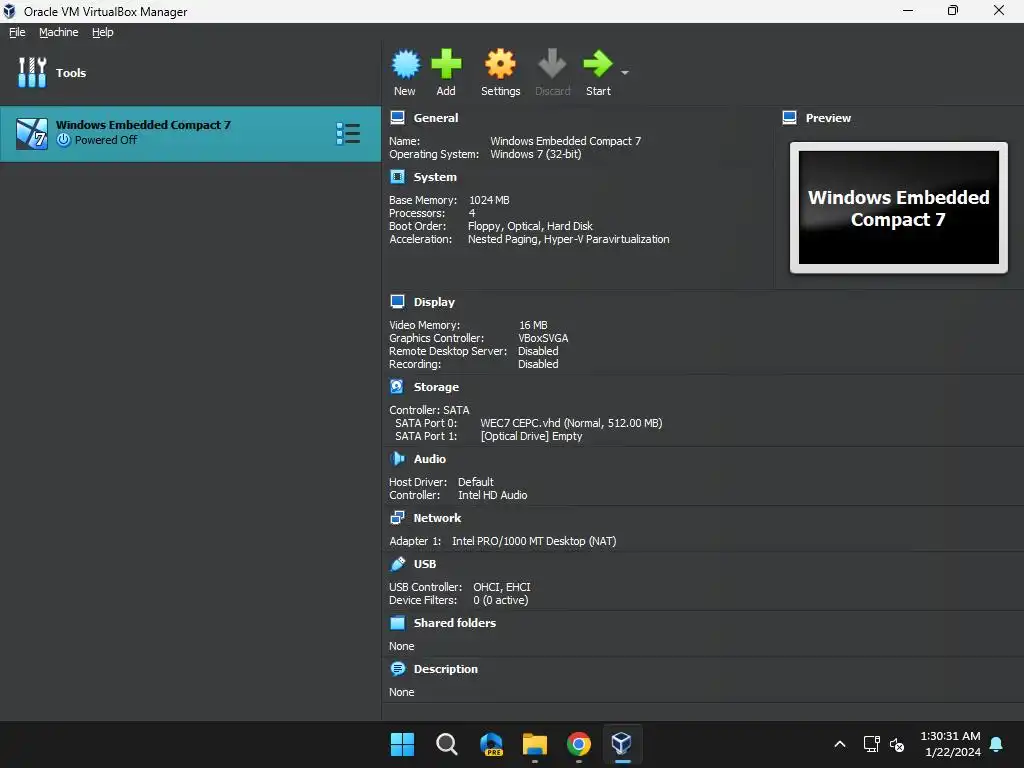Viewport: 1024px width, 768px height.
Task: Click the Windows 7 (32-bit) operating system value
Action: point(536,154)
